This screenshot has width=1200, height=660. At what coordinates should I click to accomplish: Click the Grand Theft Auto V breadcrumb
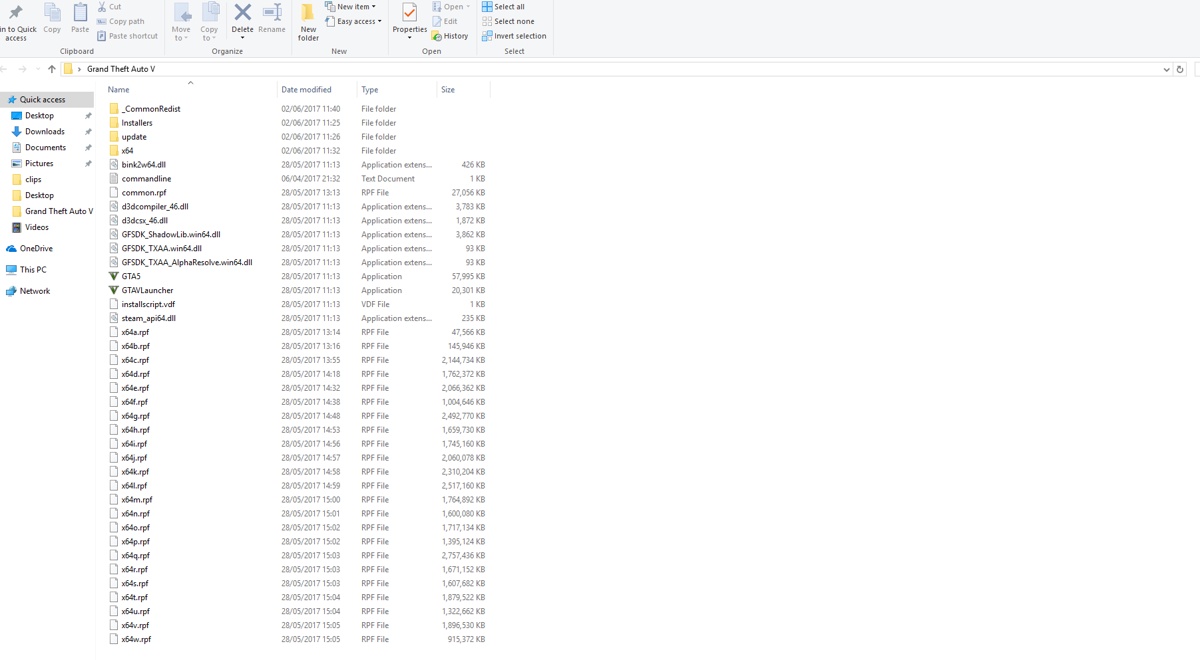[121, 69]
